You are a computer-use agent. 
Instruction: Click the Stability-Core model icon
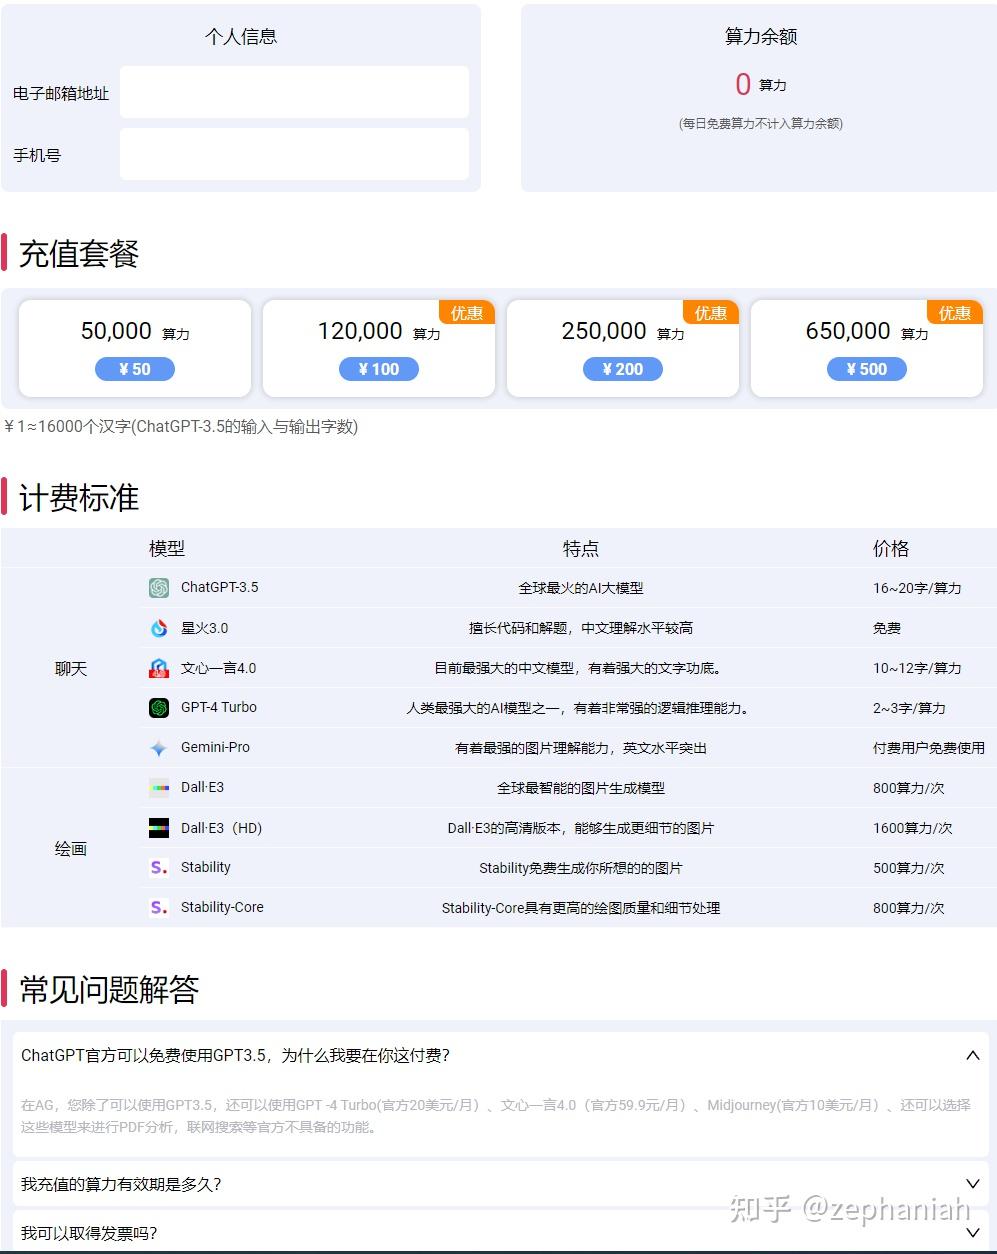tap(159, 908)
